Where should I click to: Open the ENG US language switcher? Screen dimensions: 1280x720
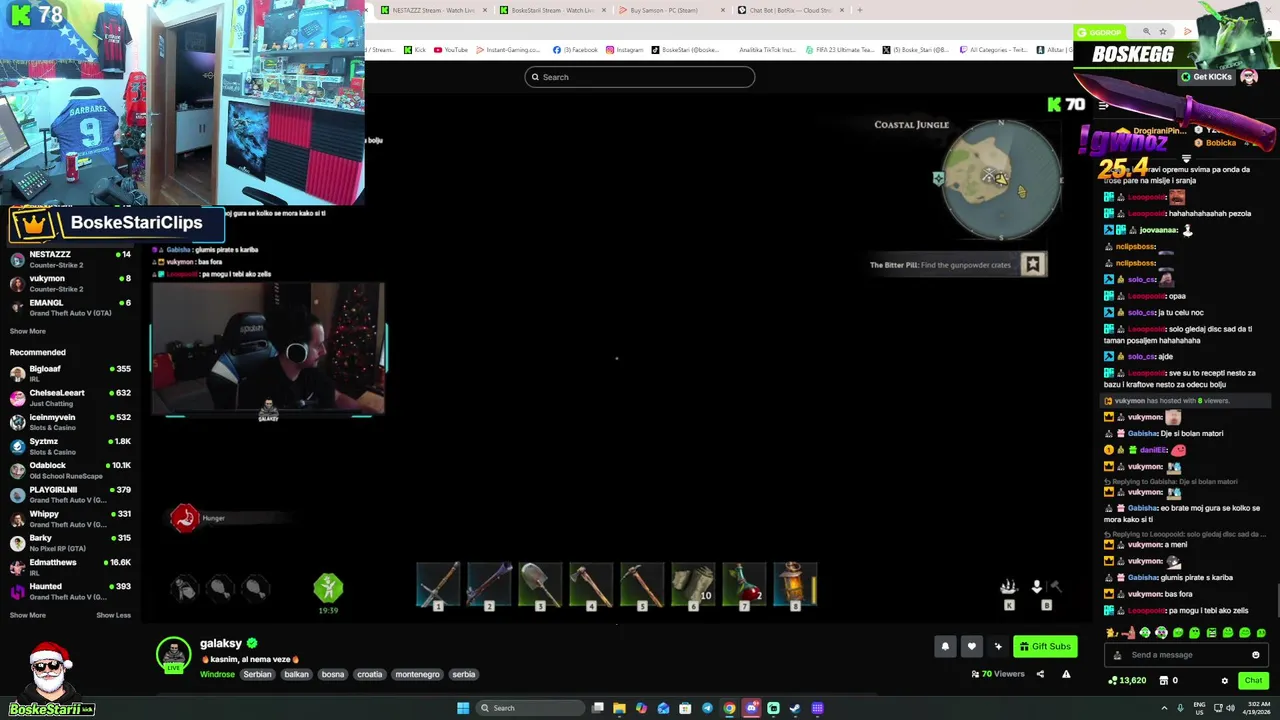coord(1198,708)
